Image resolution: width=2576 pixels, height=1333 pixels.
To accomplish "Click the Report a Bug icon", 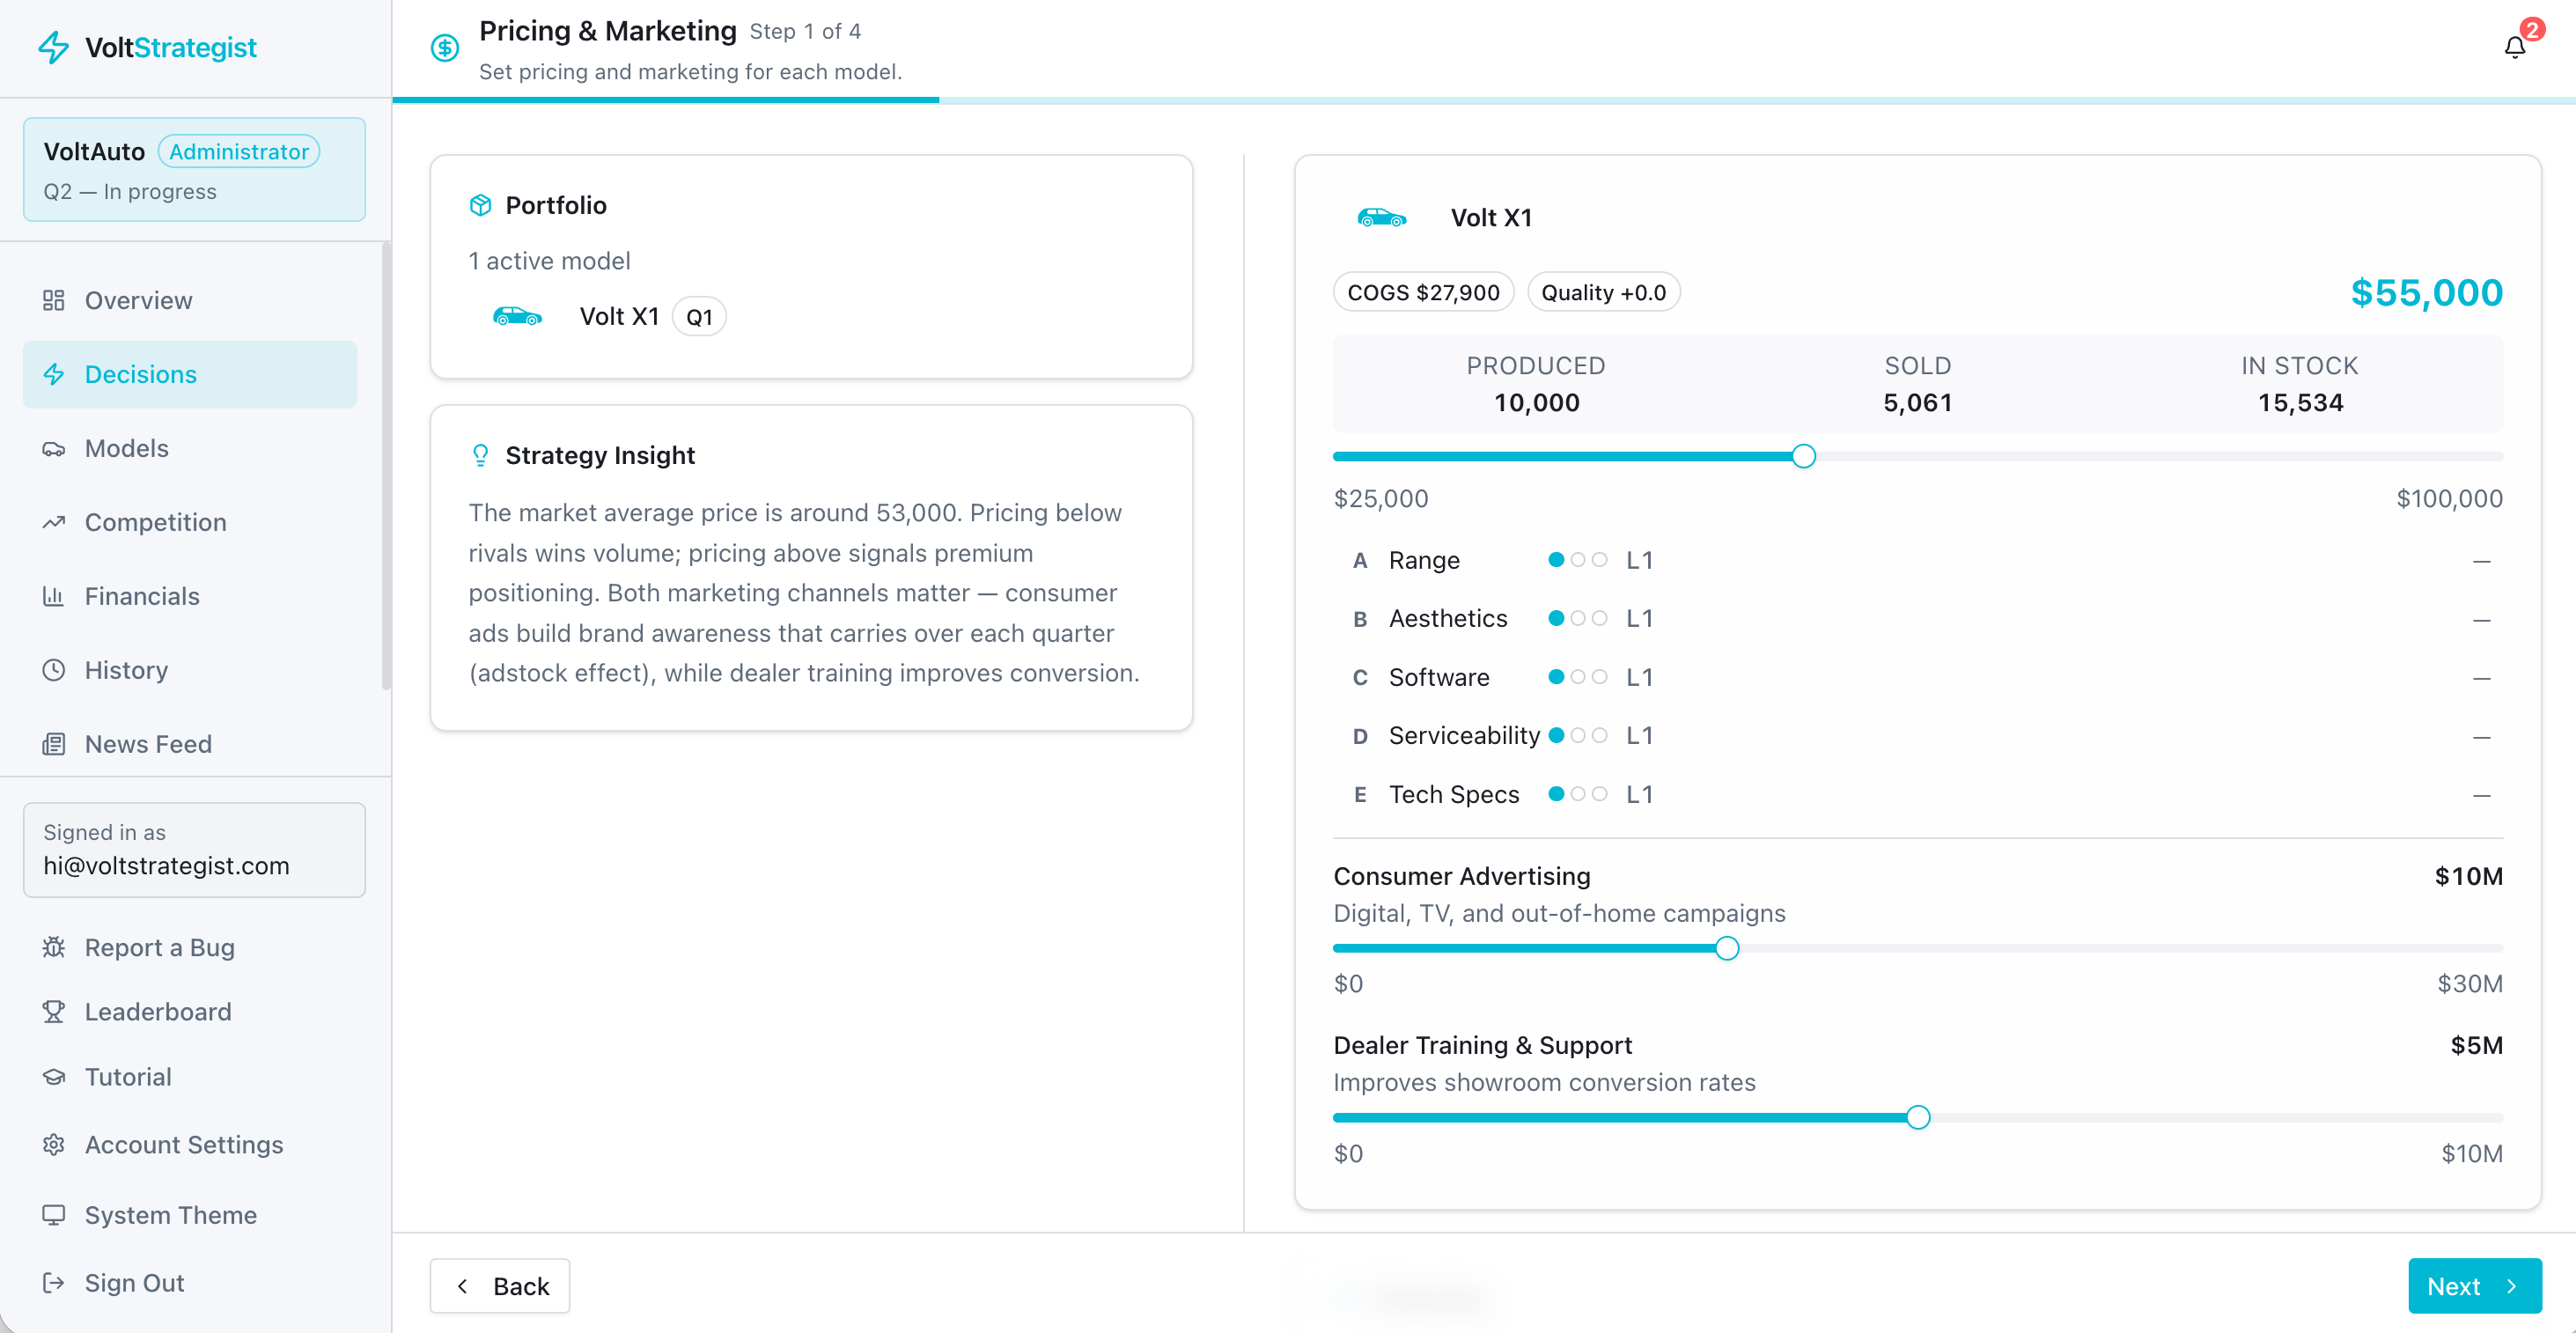I will [54, 947].
